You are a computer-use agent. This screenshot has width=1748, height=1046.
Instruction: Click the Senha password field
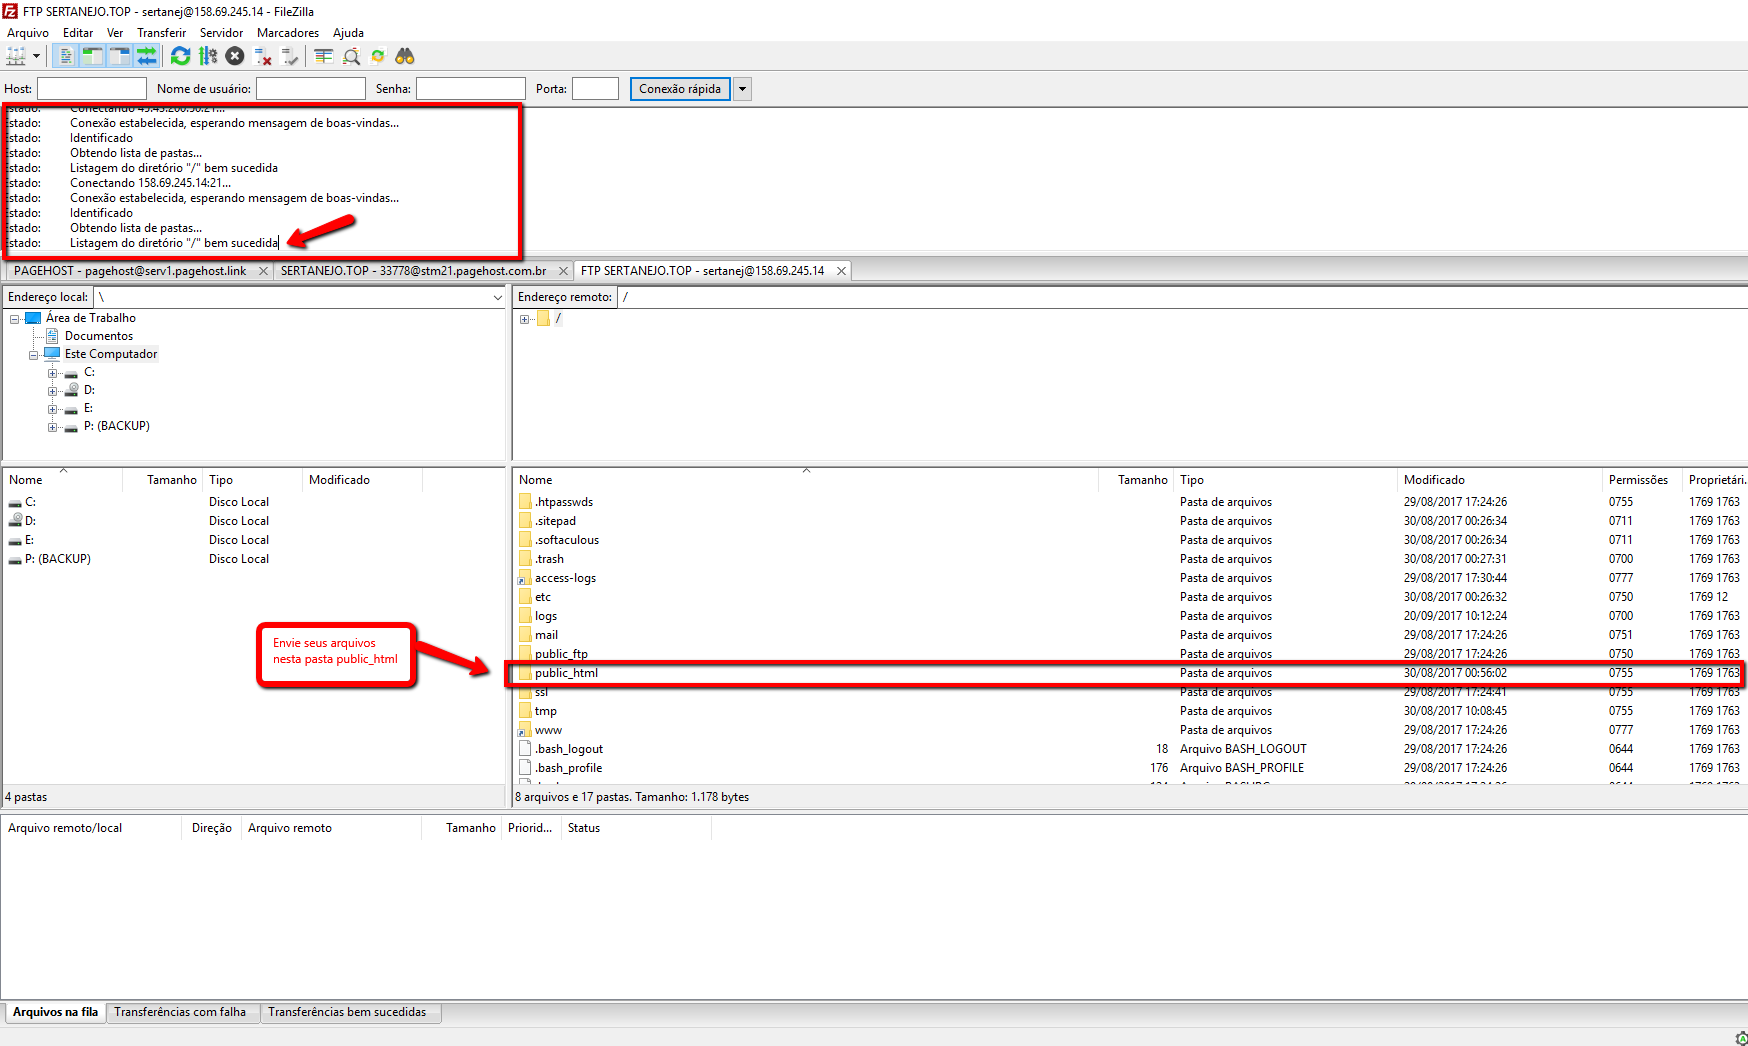(x=471, y=89)
